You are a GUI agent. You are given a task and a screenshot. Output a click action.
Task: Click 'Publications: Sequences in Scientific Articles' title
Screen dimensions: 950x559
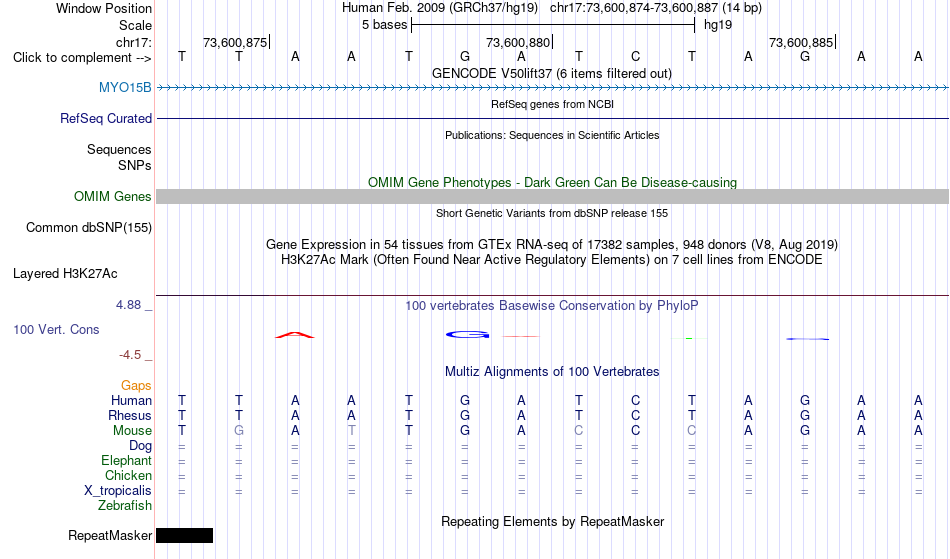[x=552, y=135]
